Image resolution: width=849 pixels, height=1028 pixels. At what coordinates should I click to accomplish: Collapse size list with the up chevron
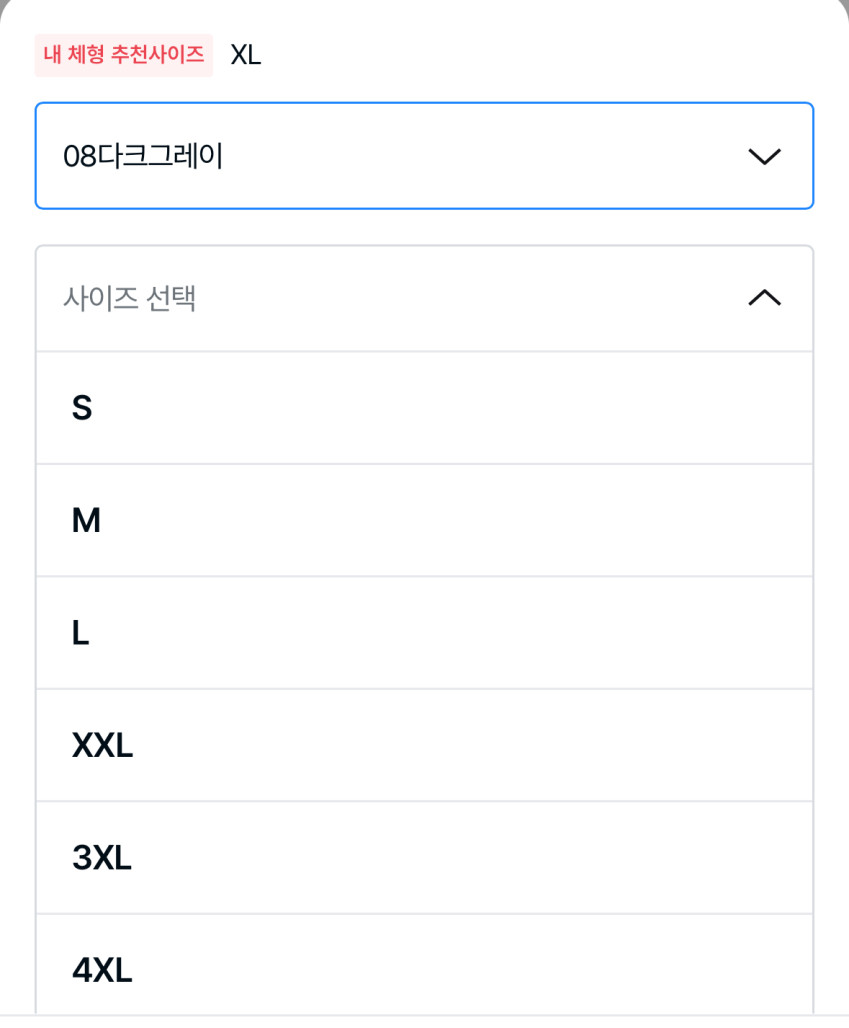(x=764, y=298)
